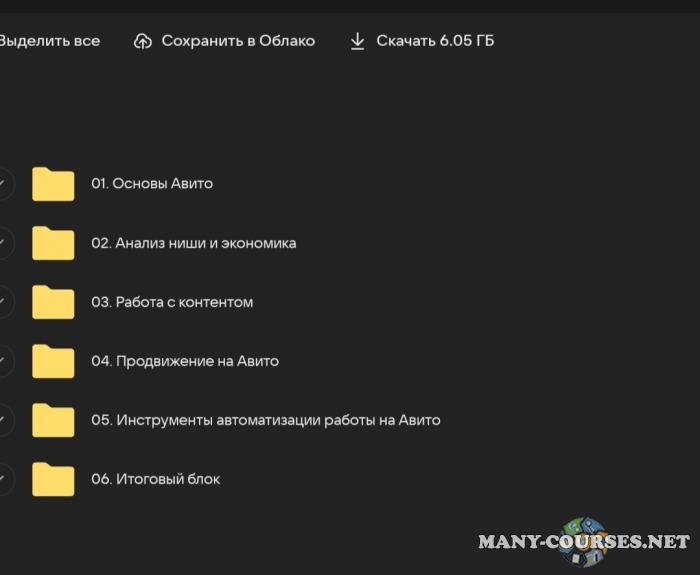Tick the checkbox for 01. Основы Авито

4,184
